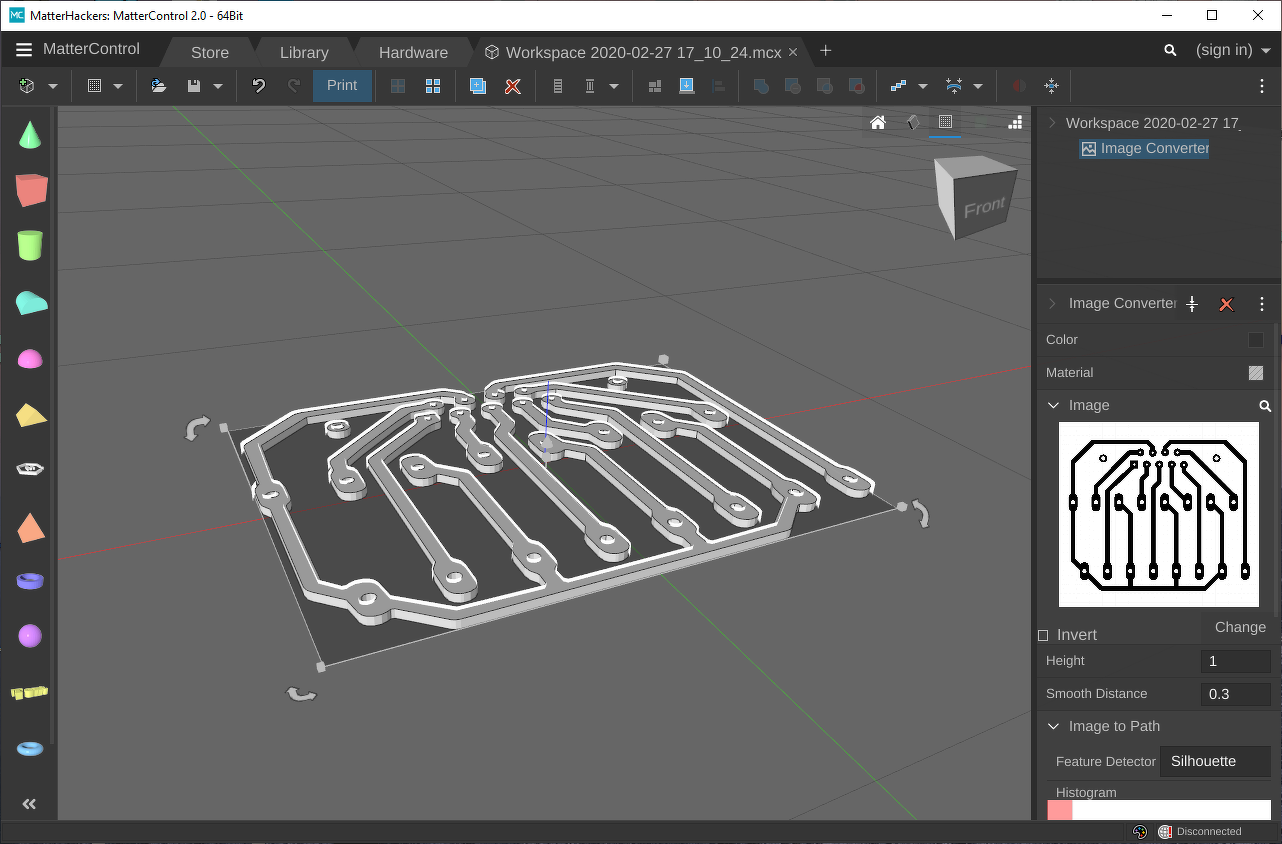
Task: Click the Change image button
Action: pyautogui.click(x=1239, y=627)
